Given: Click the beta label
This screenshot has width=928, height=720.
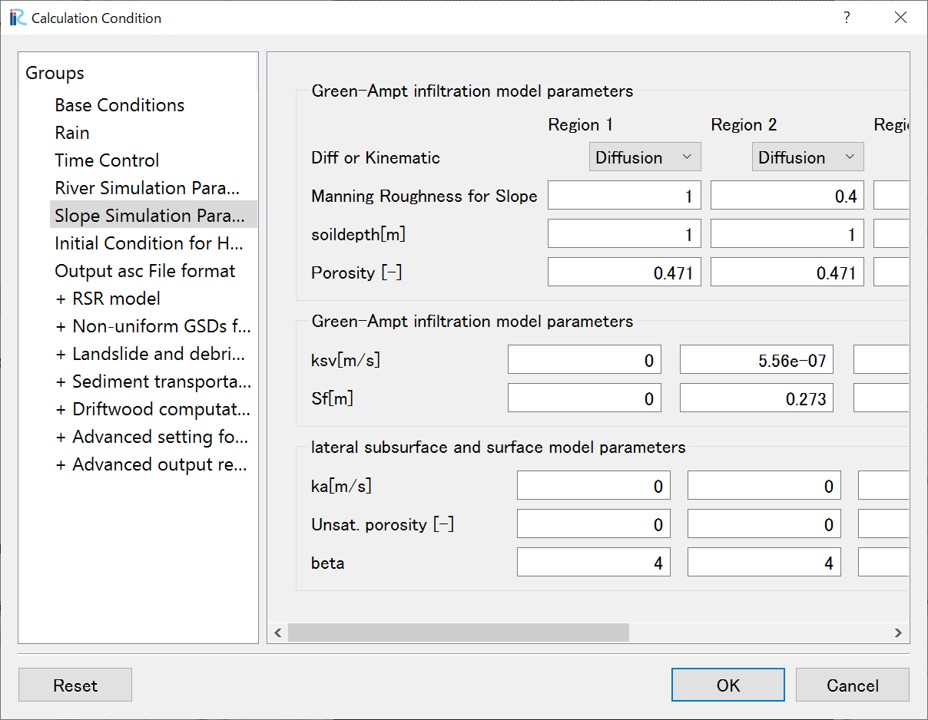Looking at the screenshot, I should pyautogui.click(x=327, y=563).
